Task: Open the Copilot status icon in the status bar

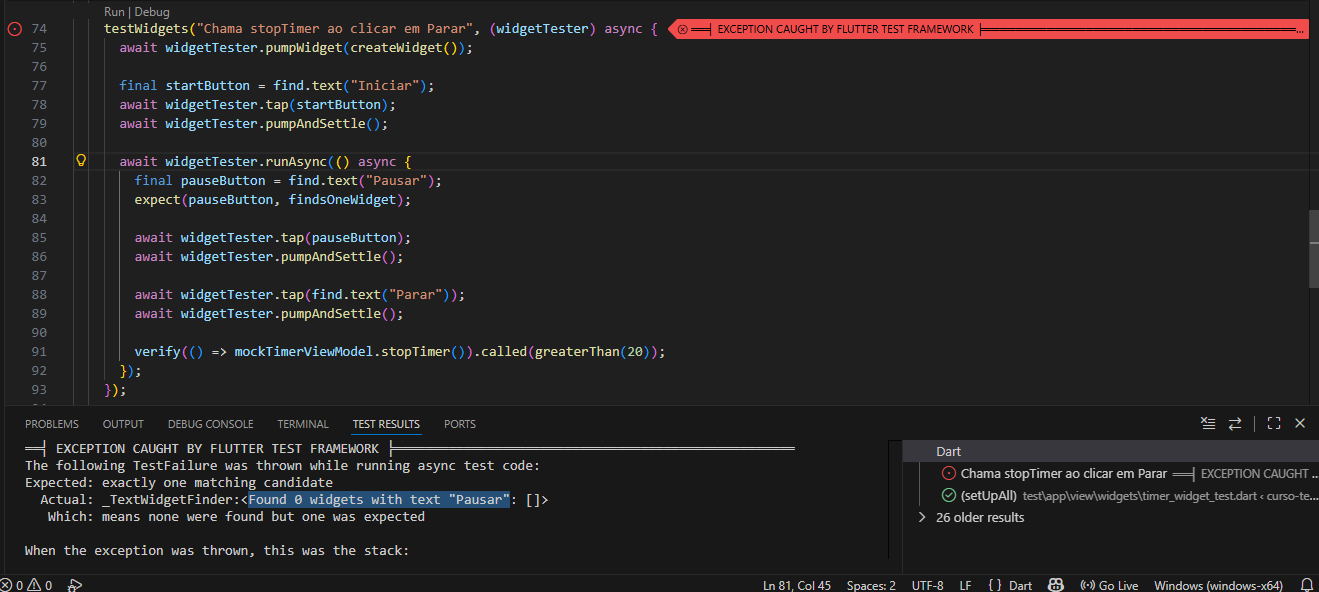Action: [x=1056, y=585]
